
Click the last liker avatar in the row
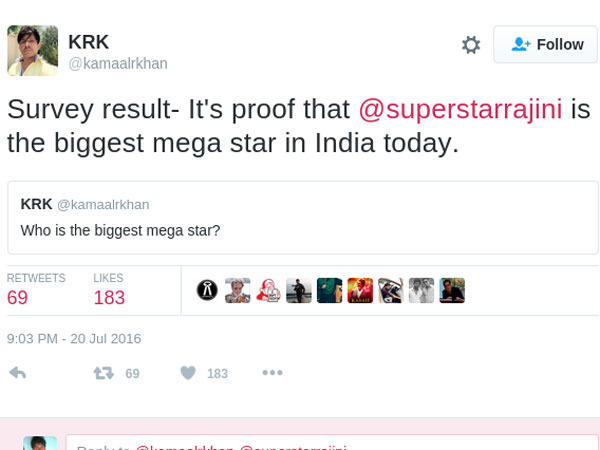coord(452,290)
